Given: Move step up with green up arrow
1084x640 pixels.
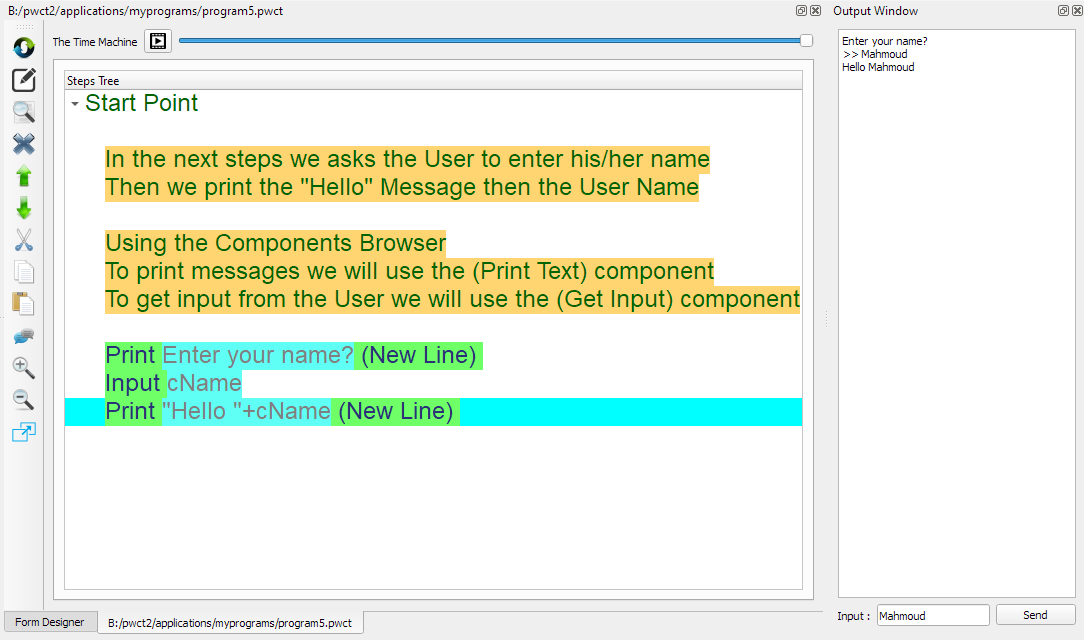Looking at the screenshot, I should tap(24, 177).
